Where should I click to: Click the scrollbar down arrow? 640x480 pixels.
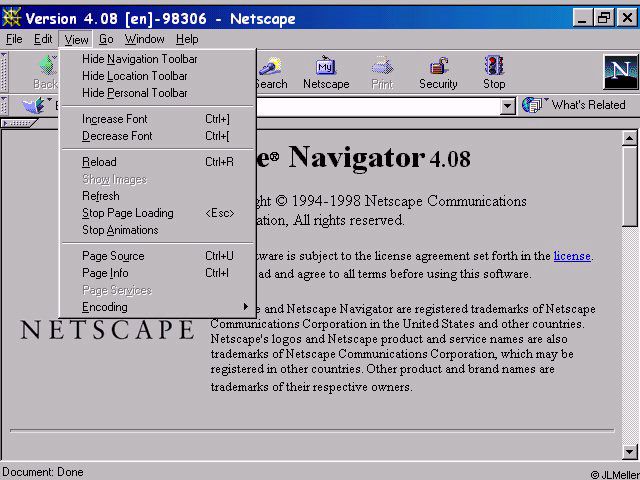click(x=630, y=451)
